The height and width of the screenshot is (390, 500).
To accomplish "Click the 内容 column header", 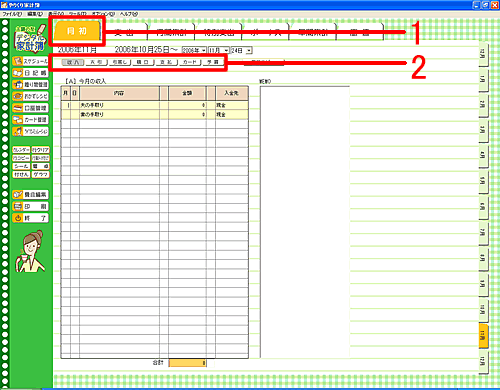I will 119,93.
